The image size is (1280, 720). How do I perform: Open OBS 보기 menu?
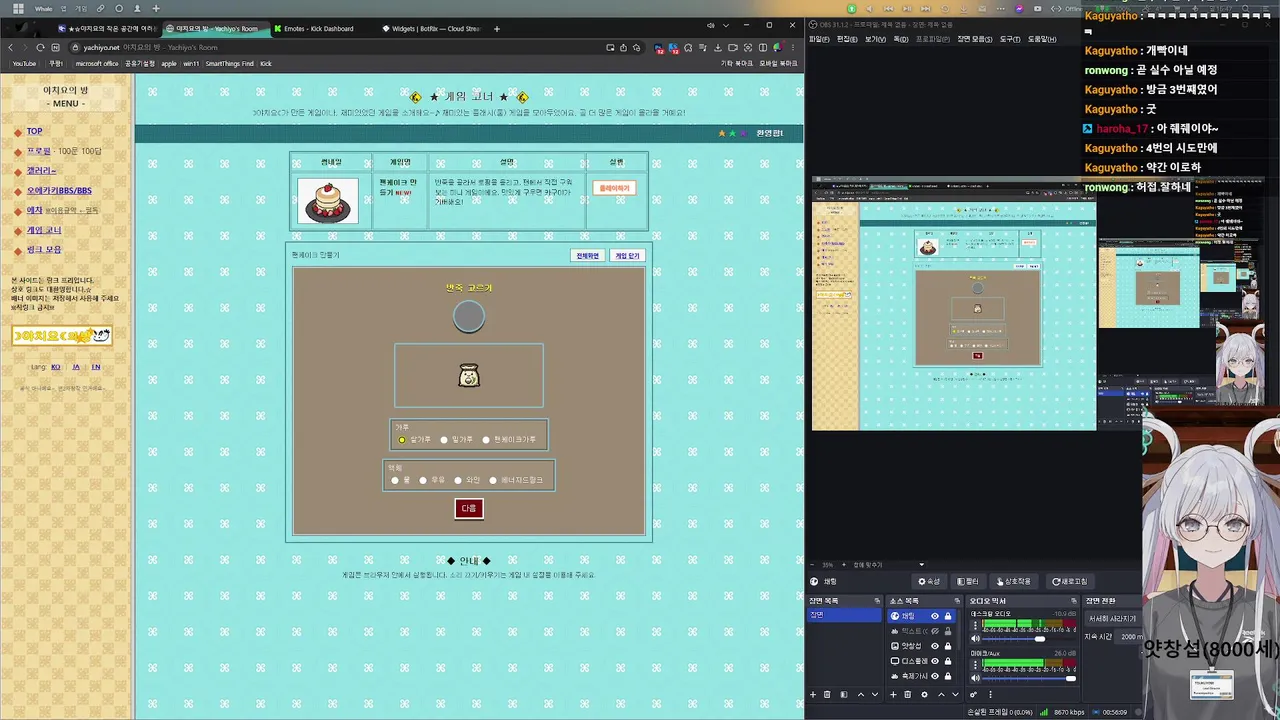[x=875, y=39]
